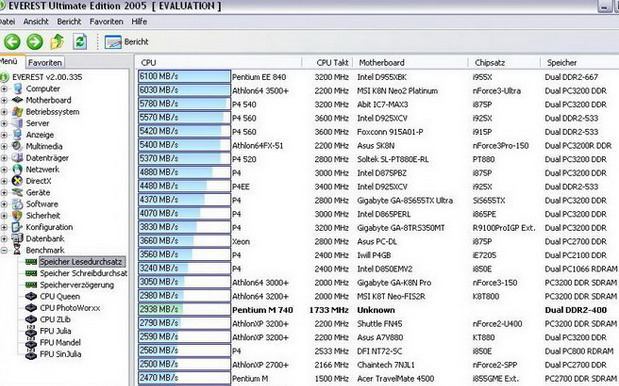Click the Dual PC1066 RDRAM cell
The height and width of the screenshot is (386, 619).
pos(581,269)
